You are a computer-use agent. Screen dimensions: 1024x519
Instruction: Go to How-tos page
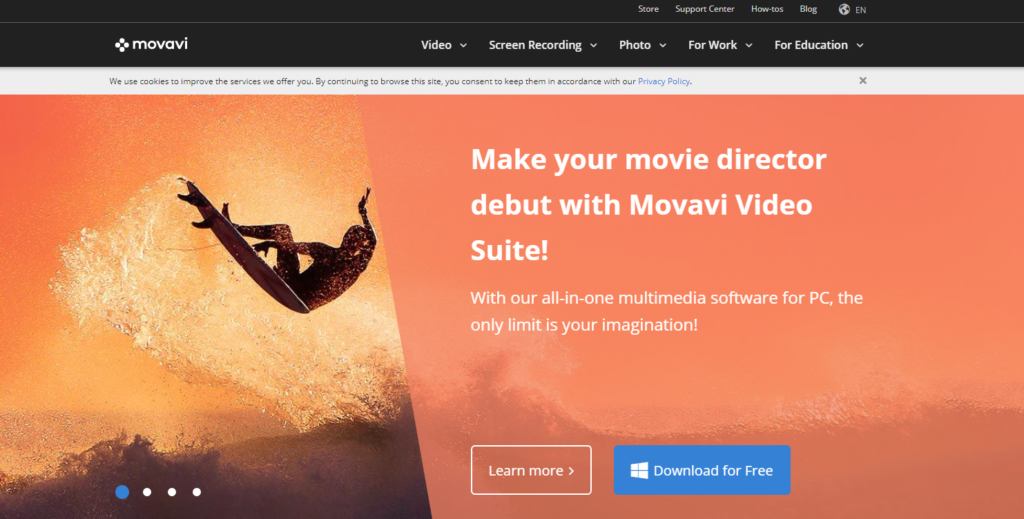tap(767, 9)
